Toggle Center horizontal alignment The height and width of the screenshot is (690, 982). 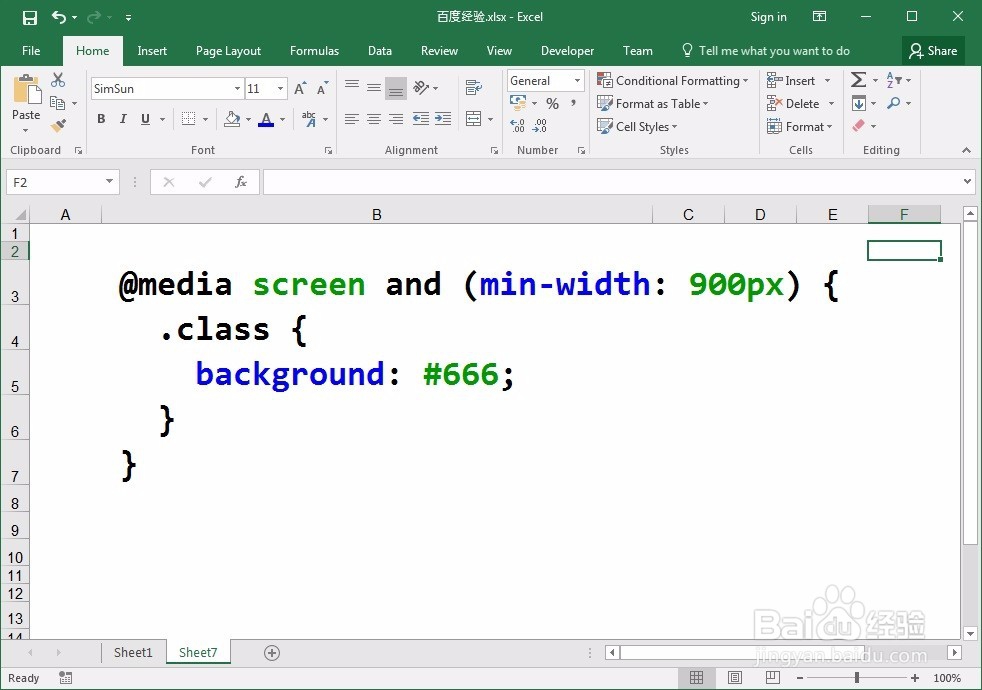point(374,119)
